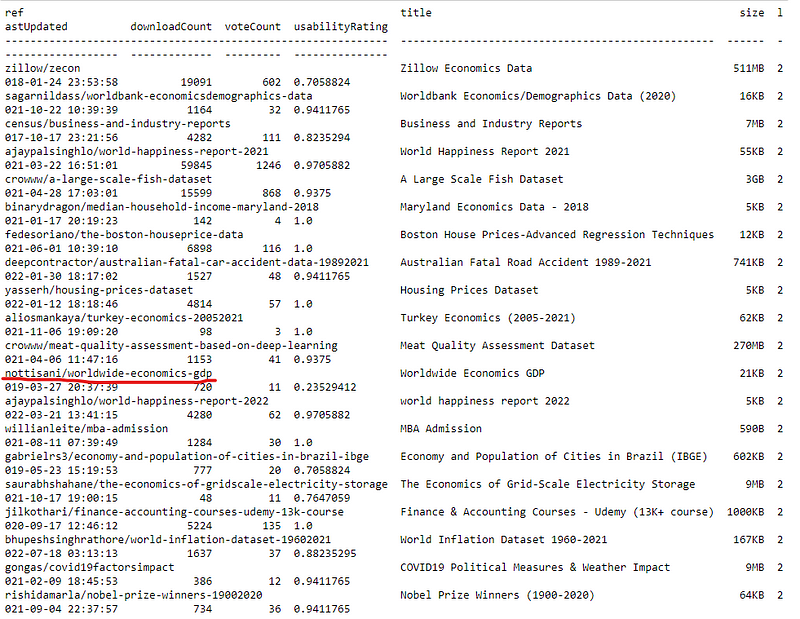Click title 'World Inflation Dataset 1960-2021'
This screenshot has height=619, width=800.
pos(504,539)
